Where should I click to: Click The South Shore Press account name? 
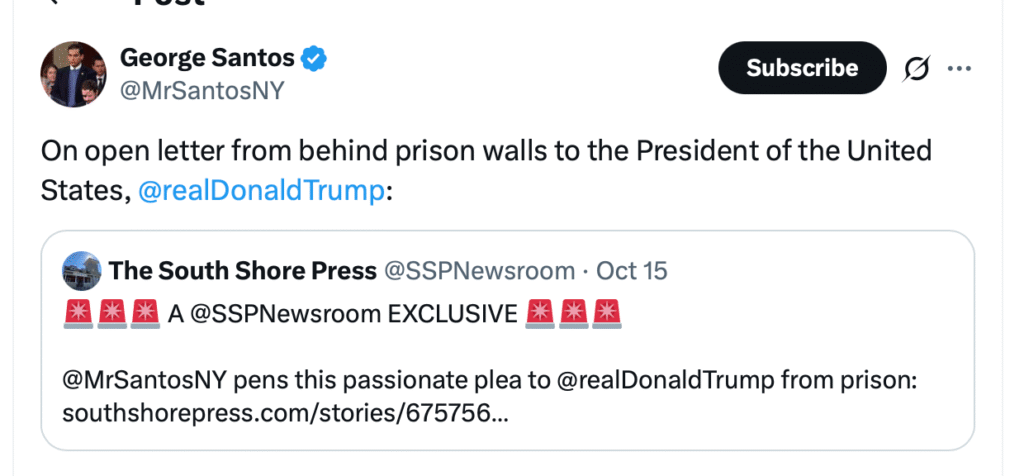[243, 271]
